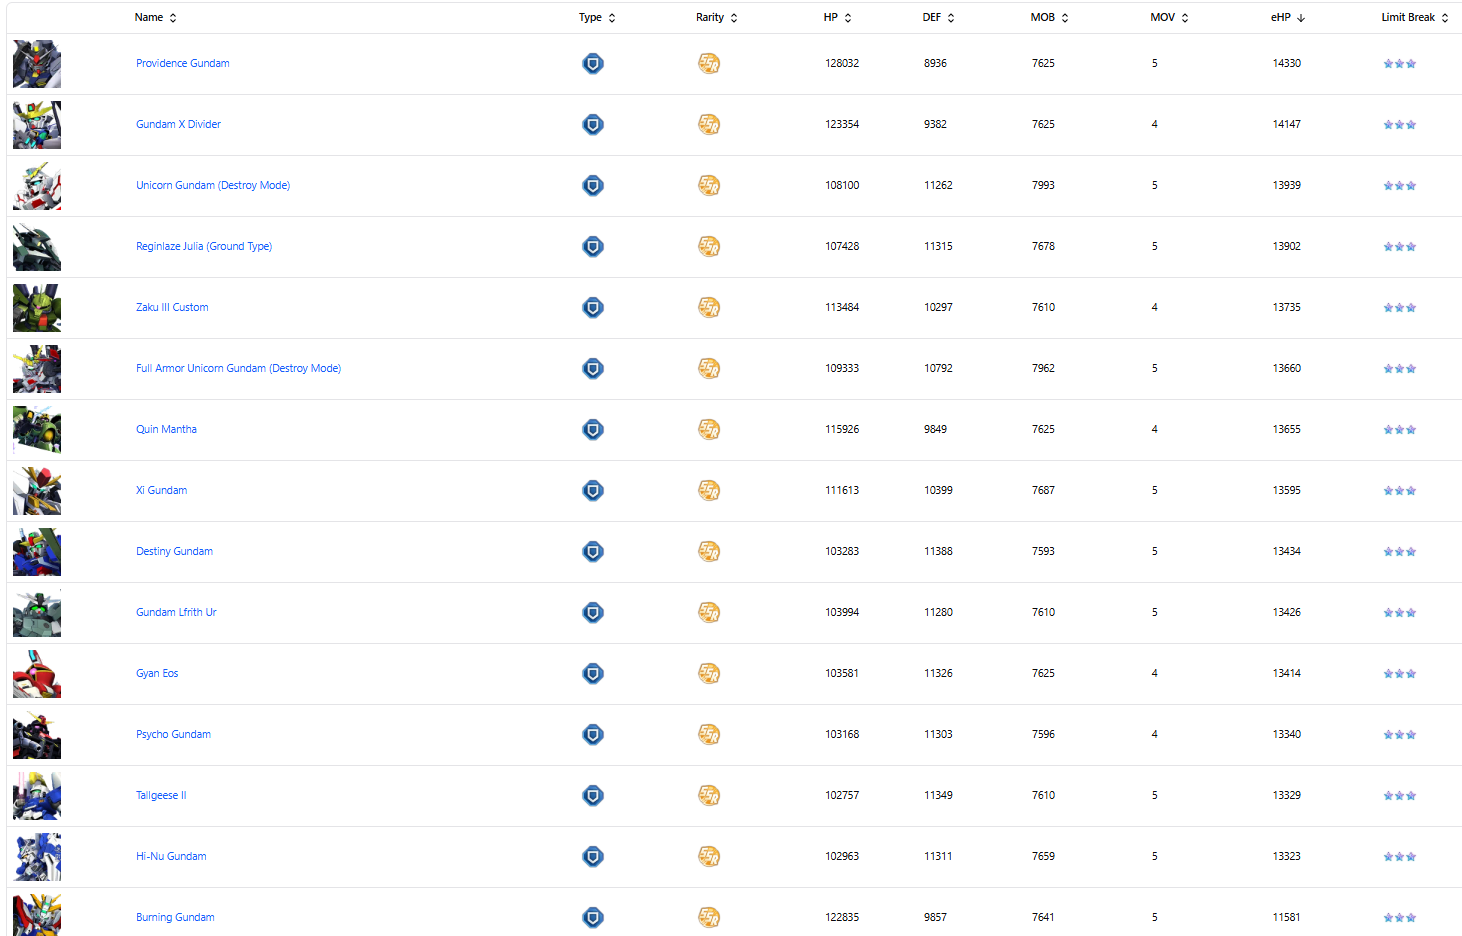The height and width of the screenshot is (936, 1462).
Task: Sort table by MOV column
Action: tap(1170, 18)
